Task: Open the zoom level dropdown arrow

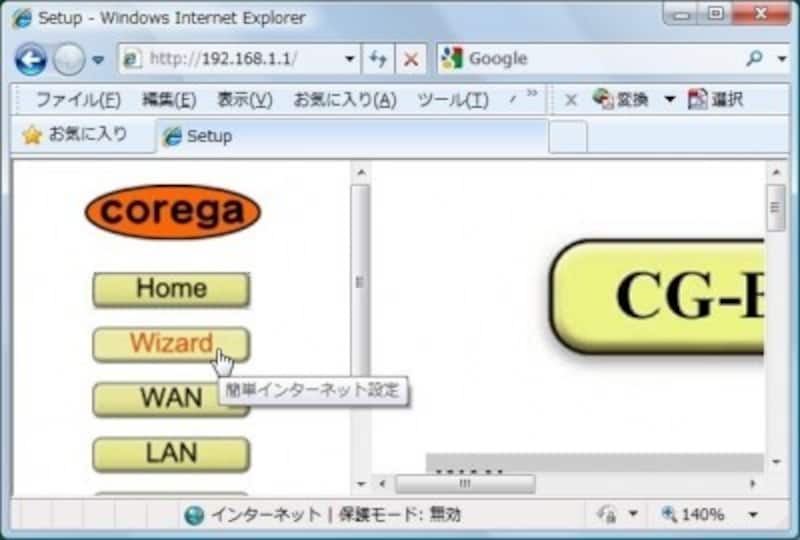Action: [x=753, y=514]
